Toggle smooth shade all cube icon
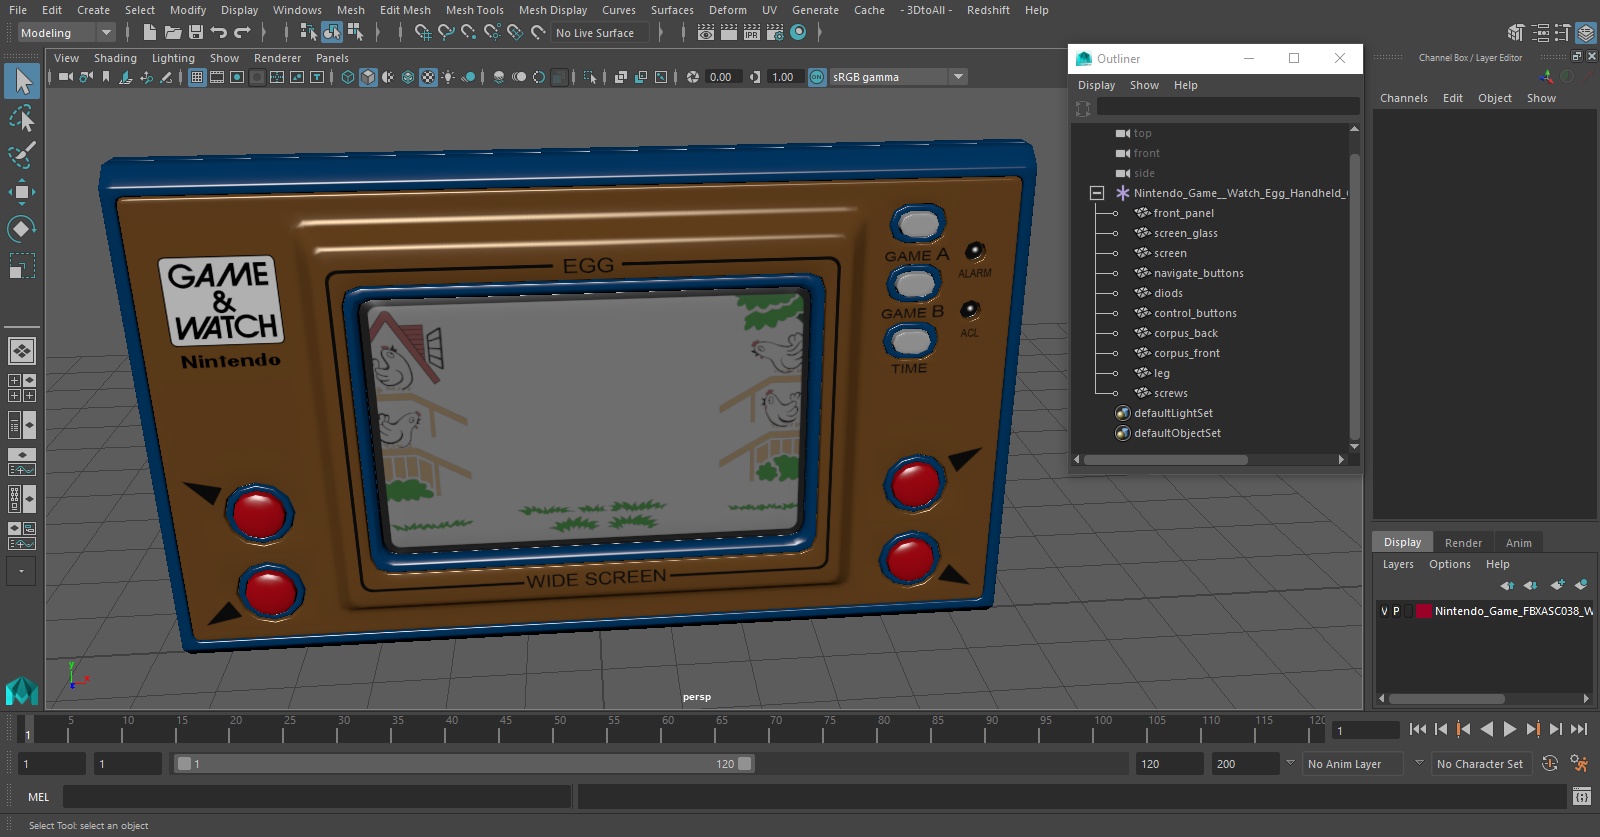This screenshot has width=1600, height=837. (368, 77)
